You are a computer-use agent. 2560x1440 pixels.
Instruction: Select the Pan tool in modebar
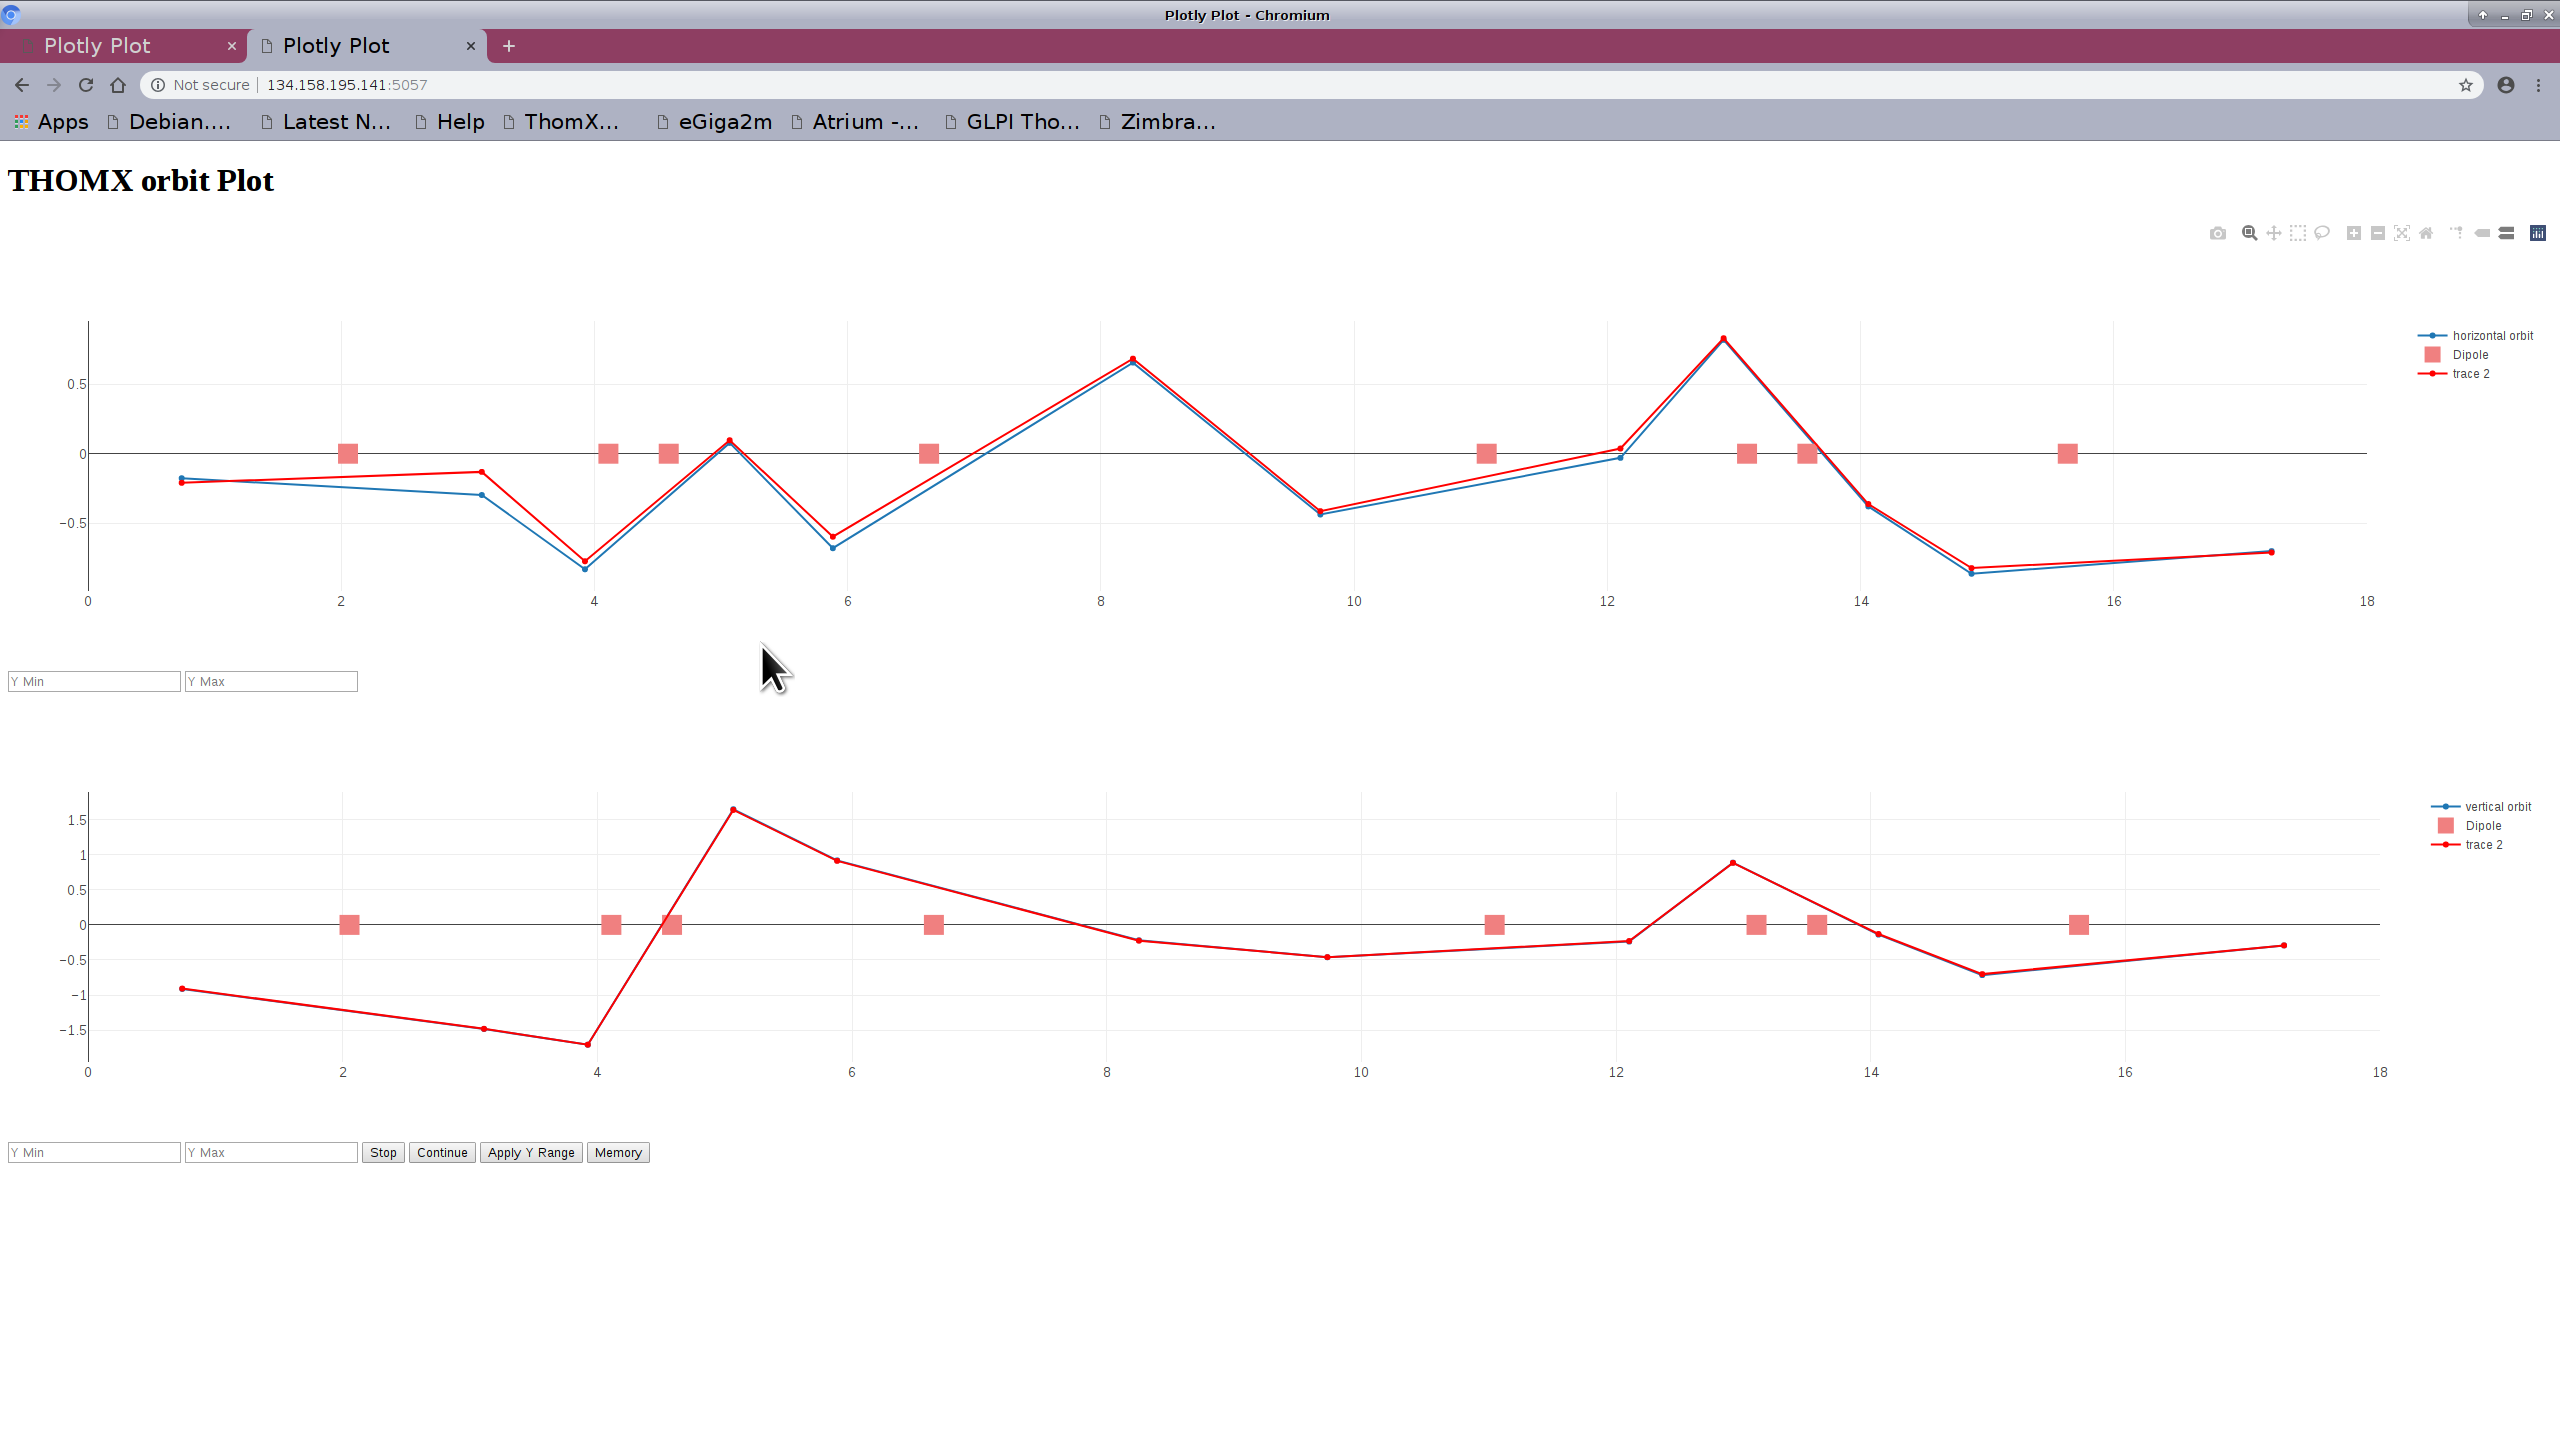click(x=2273, y=233)
